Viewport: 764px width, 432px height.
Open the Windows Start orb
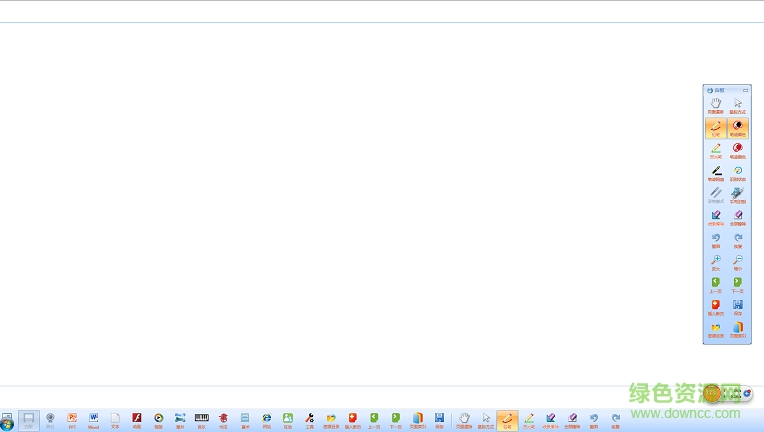click(7, 423)
